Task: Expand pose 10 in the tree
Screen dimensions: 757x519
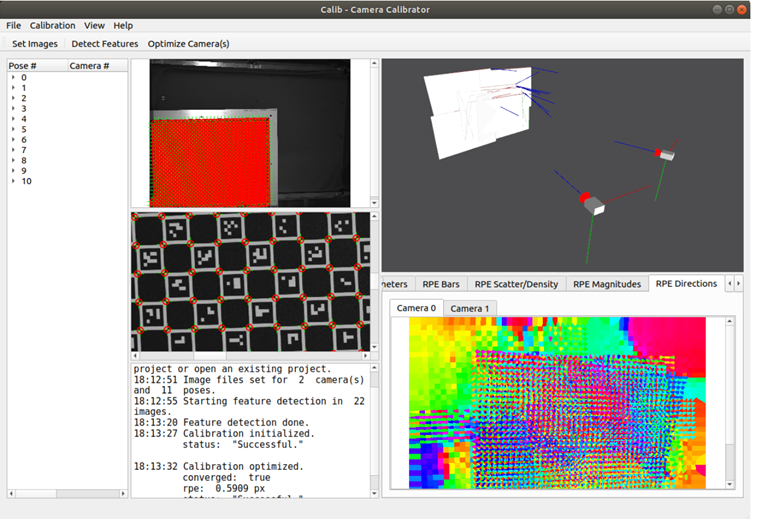Action: pos(14,182)
